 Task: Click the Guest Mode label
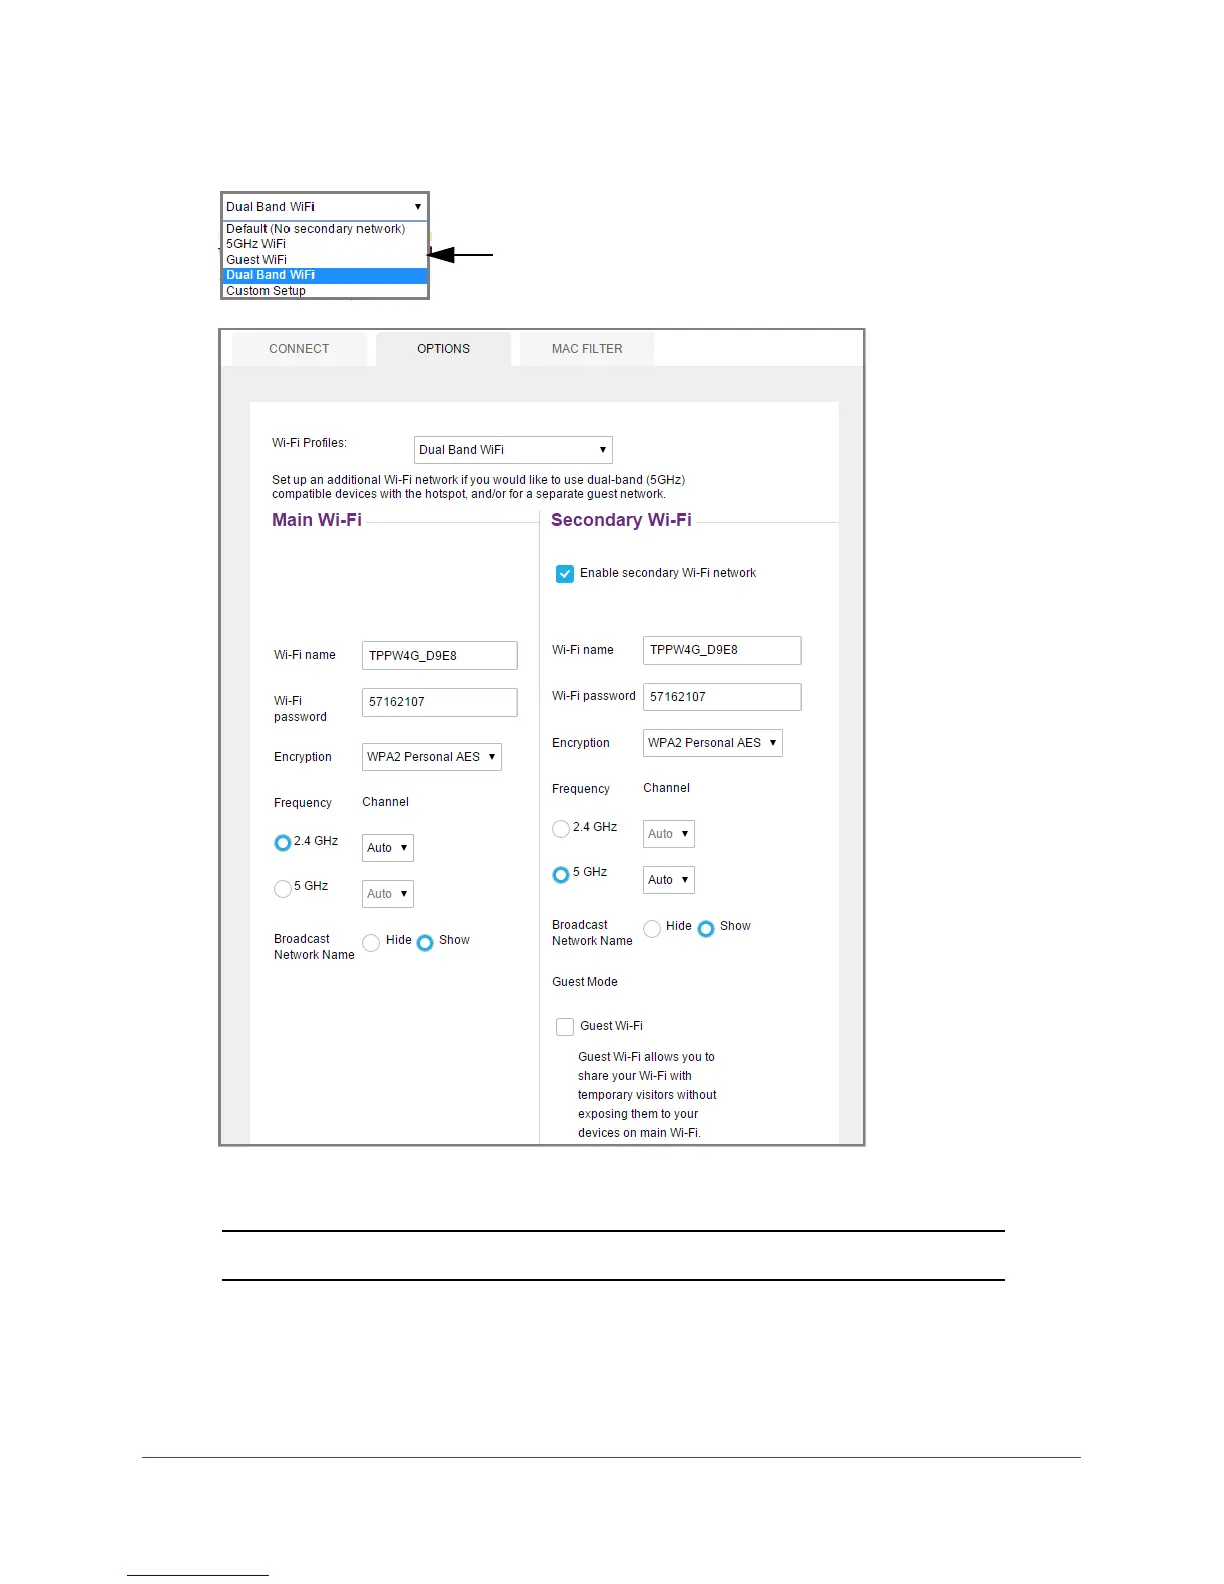(x=585, y=982)
